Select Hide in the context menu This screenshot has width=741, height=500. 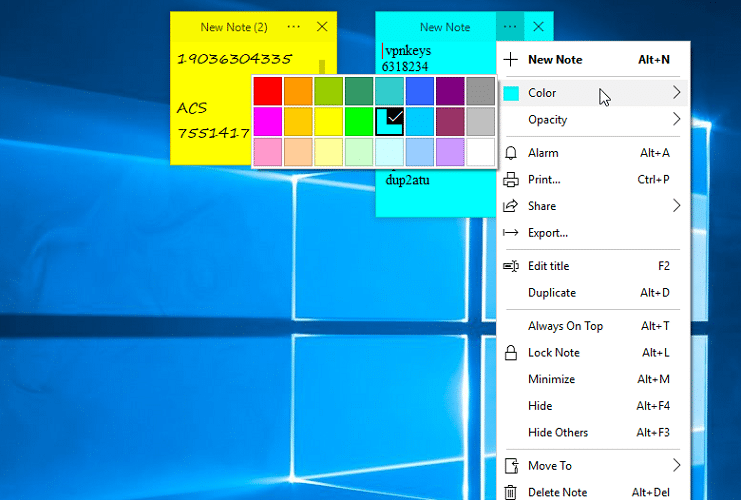[593, 406]
